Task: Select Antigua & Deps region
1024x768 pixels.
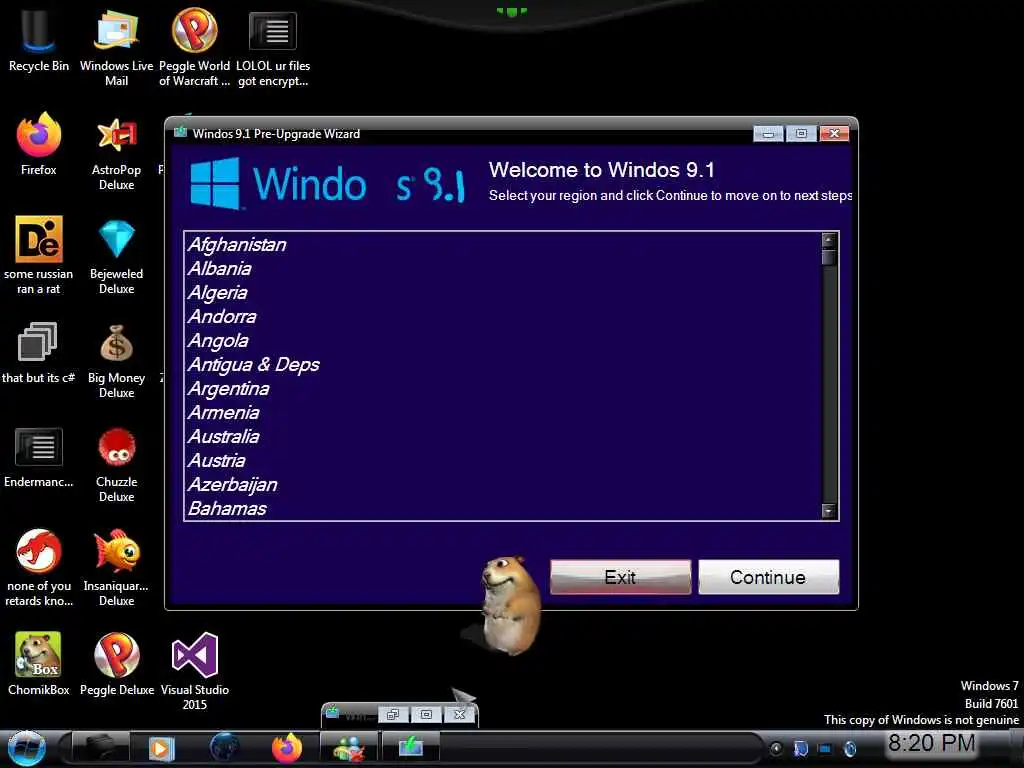Action: 502,364
